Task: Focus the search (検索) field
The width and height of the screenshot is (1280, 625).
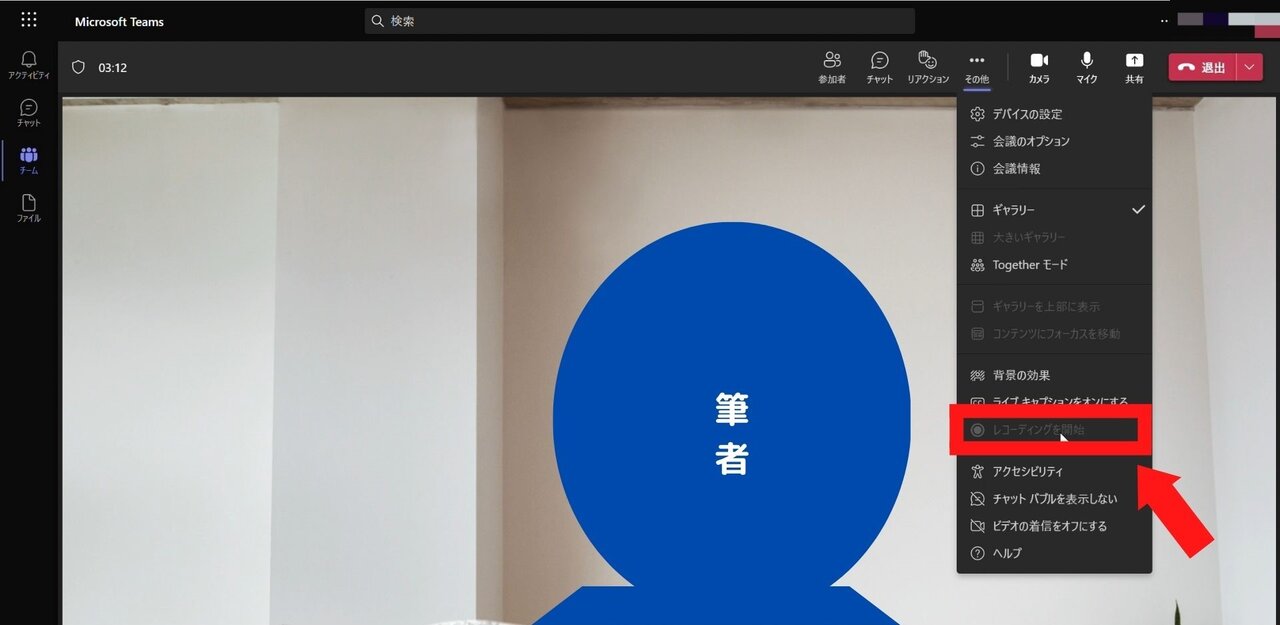Action: pos(640,21)
